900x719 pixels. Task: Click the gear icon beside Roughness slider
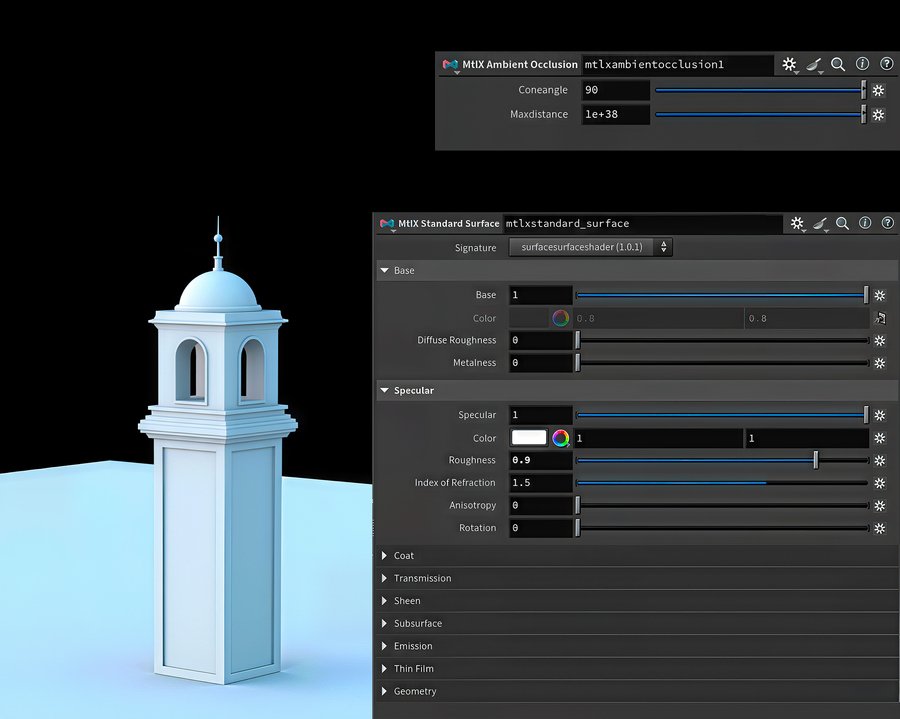(879, 460)
